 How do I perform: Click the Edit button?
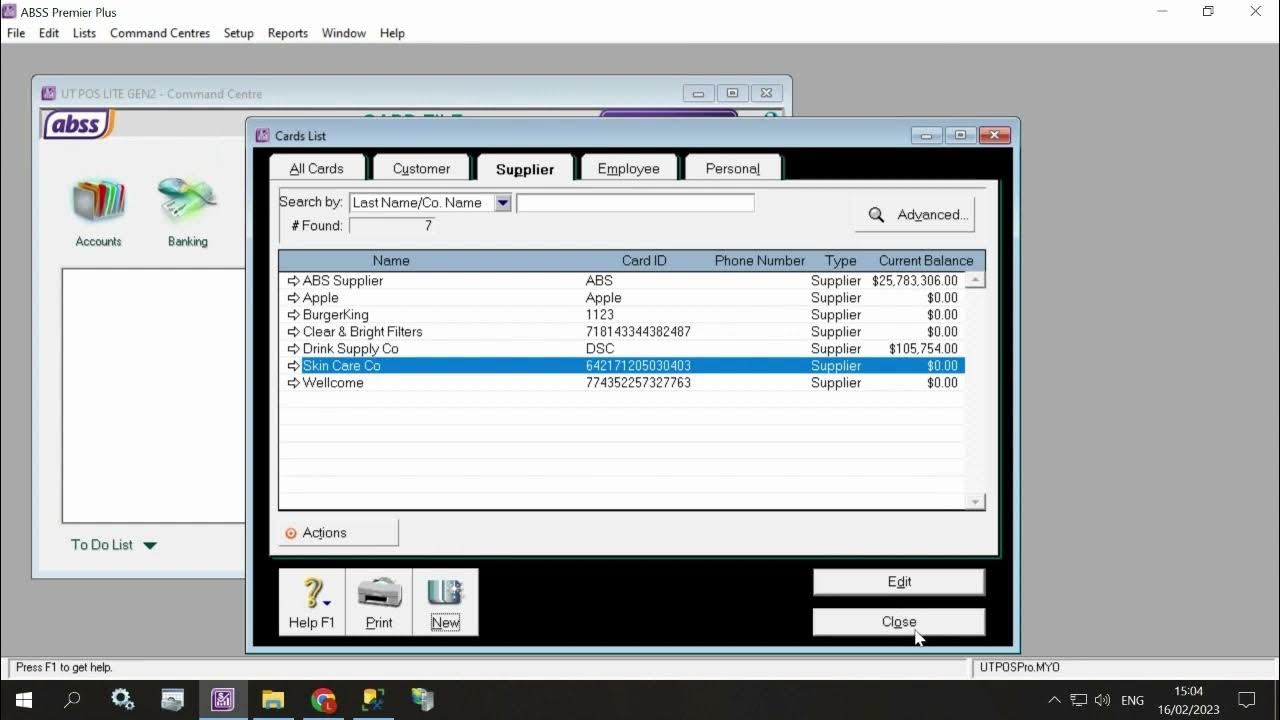pyautogui.click(x=899, y=582)
